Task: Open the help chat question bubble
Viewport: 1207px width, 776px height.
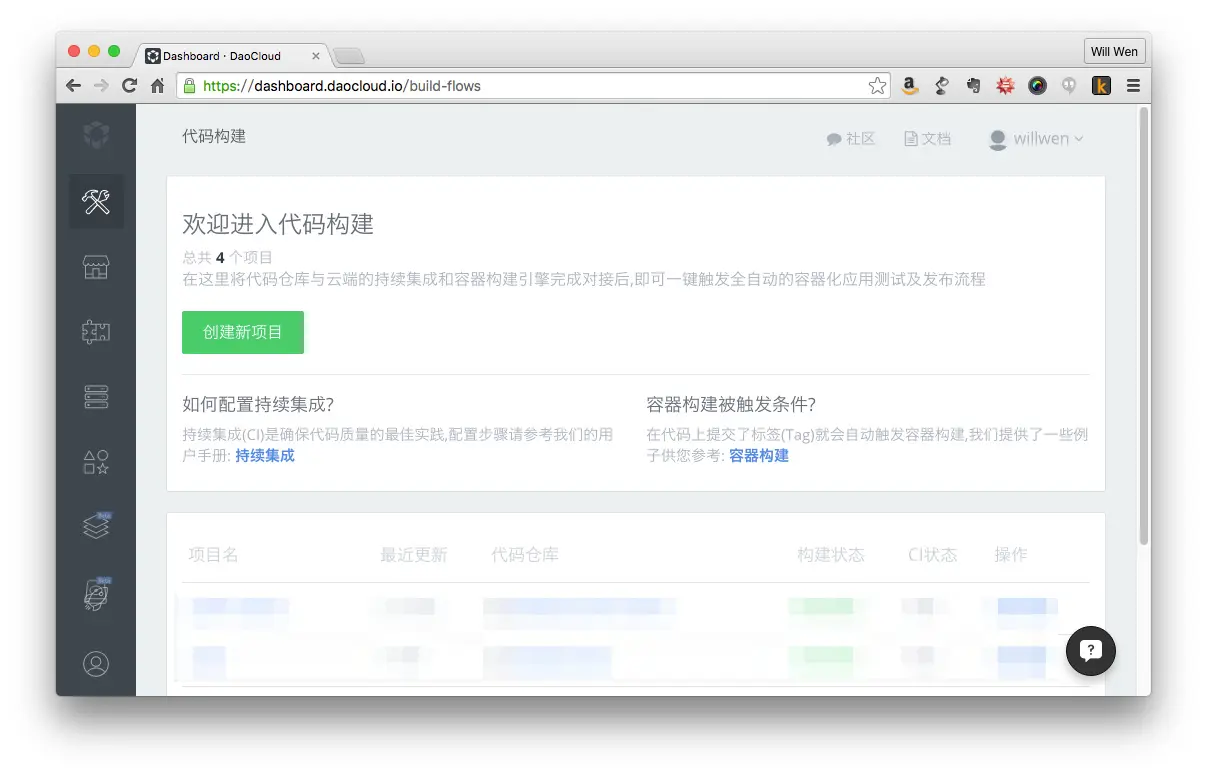Action: tap(1091, 650)
